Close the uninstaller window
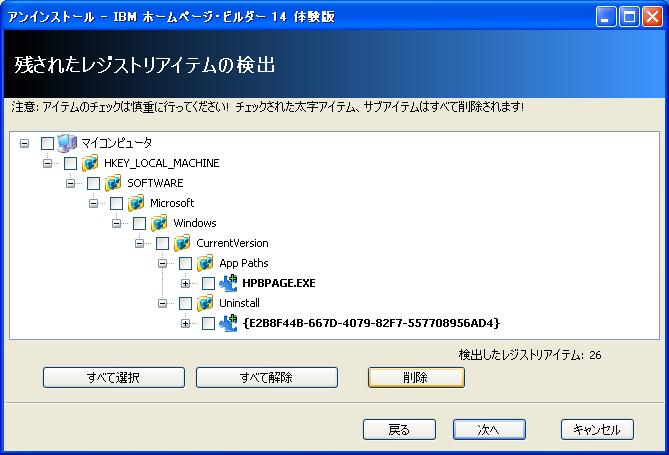 click(x=653, y=17)
